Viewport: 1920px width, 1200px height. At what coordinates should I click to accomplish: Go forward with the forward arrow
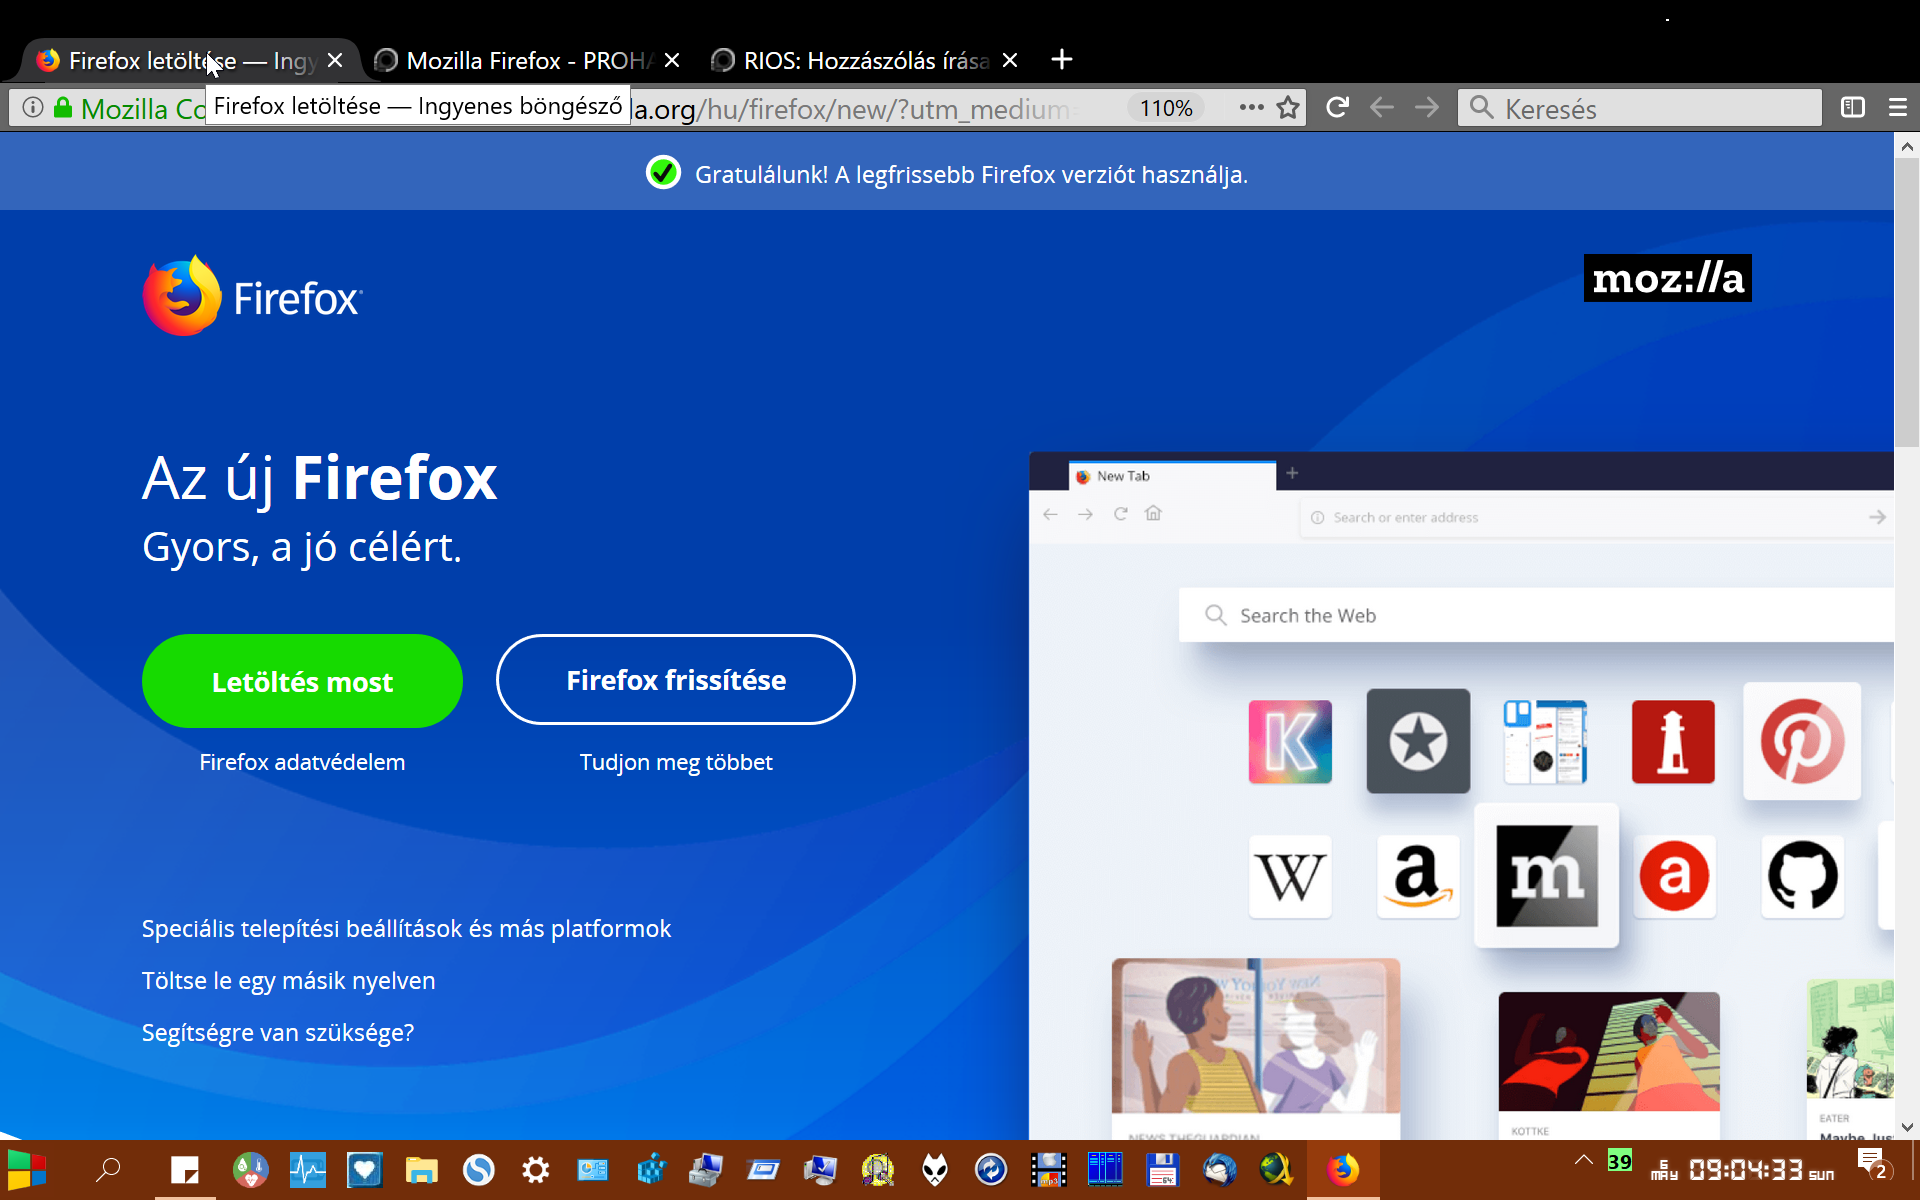1427,108
